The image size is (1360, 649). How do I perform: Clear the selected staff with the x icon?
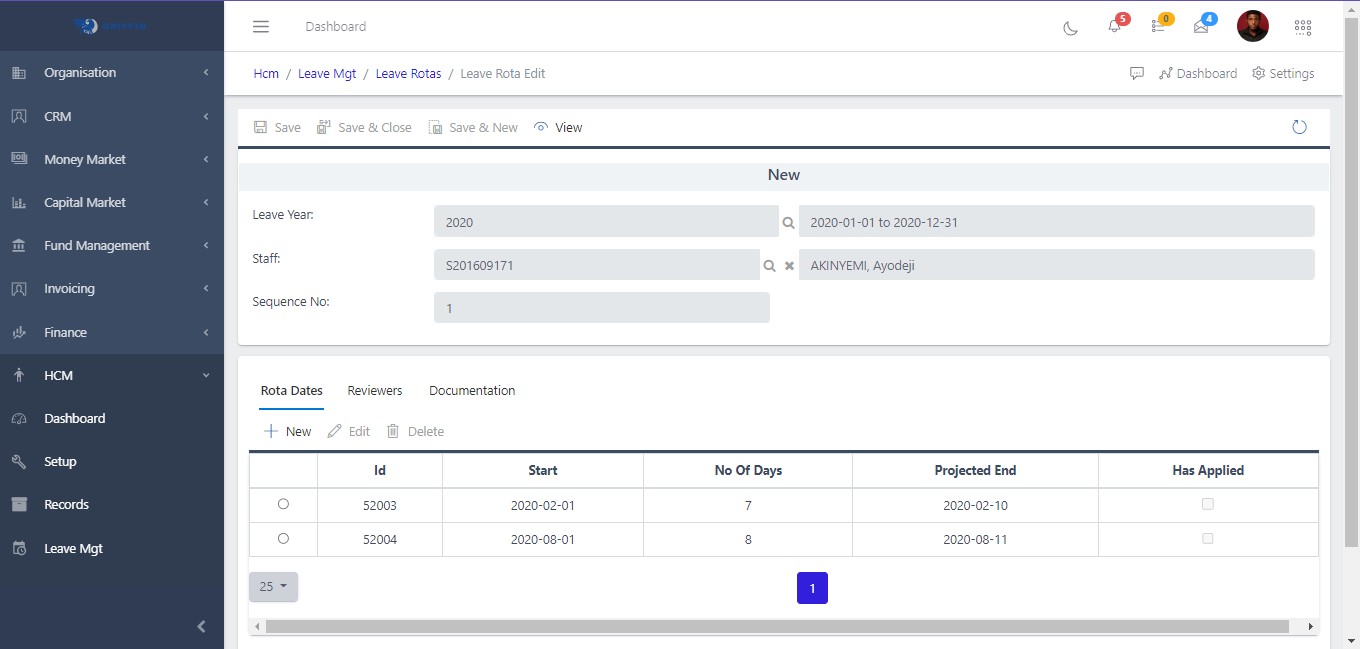(x=789, y=265)
